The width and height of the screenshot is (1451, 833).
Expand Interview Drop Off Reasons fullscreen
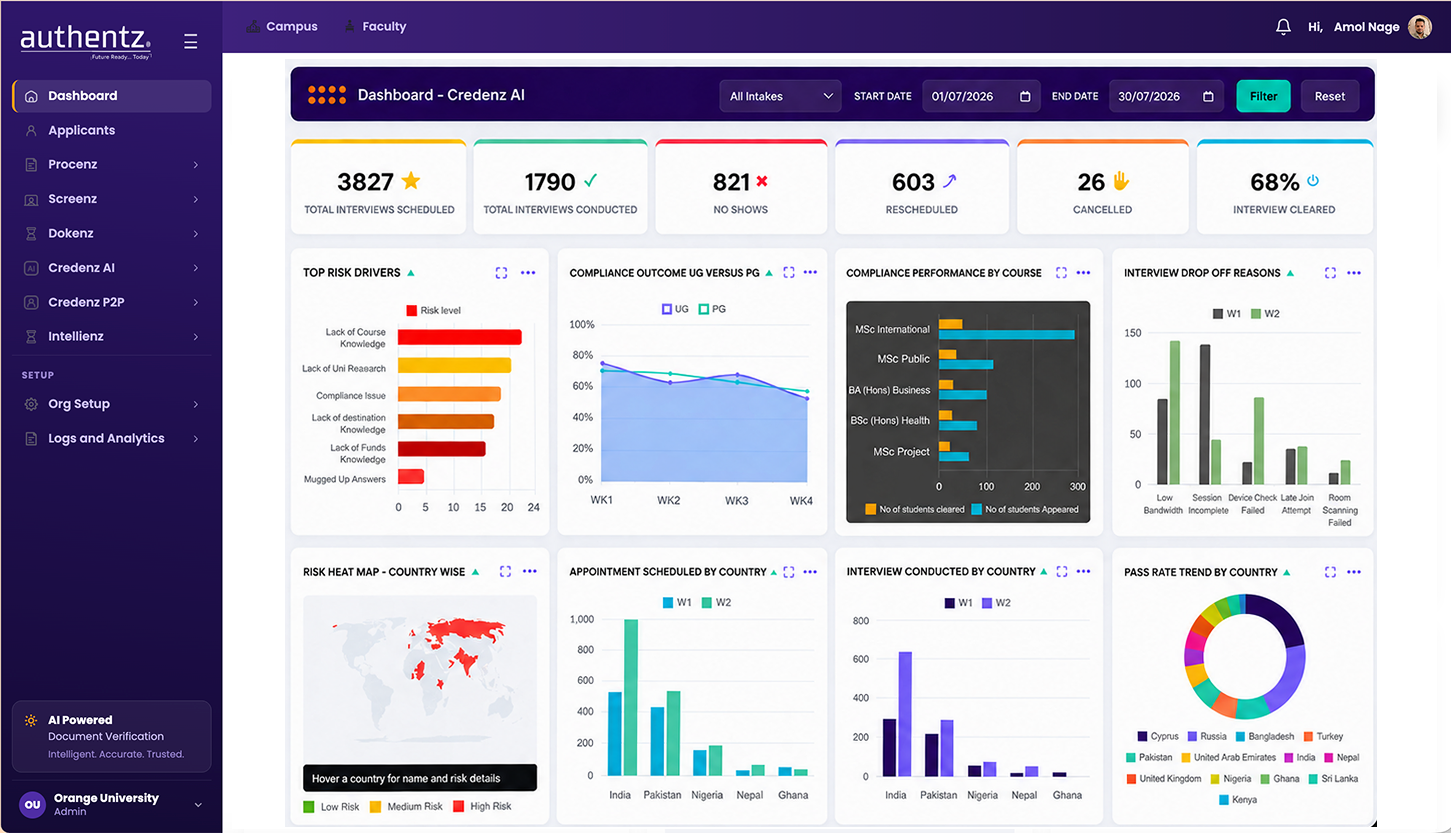tap(1330, 272)
